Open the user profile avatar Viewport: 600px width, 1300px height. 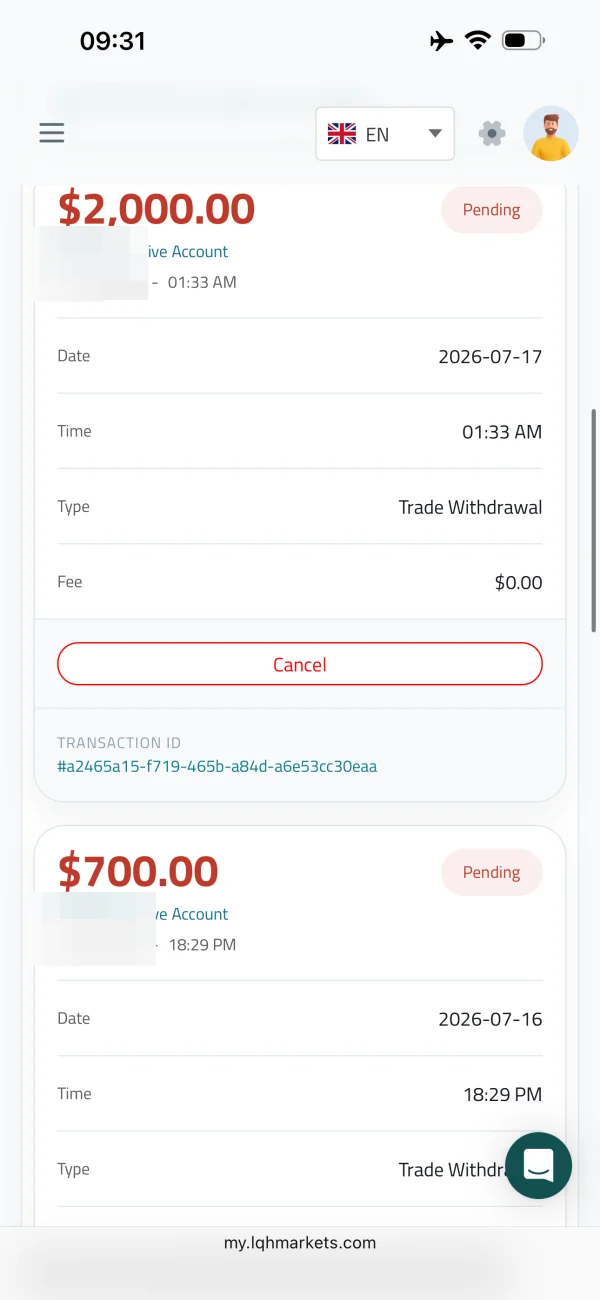coord(551,134)
